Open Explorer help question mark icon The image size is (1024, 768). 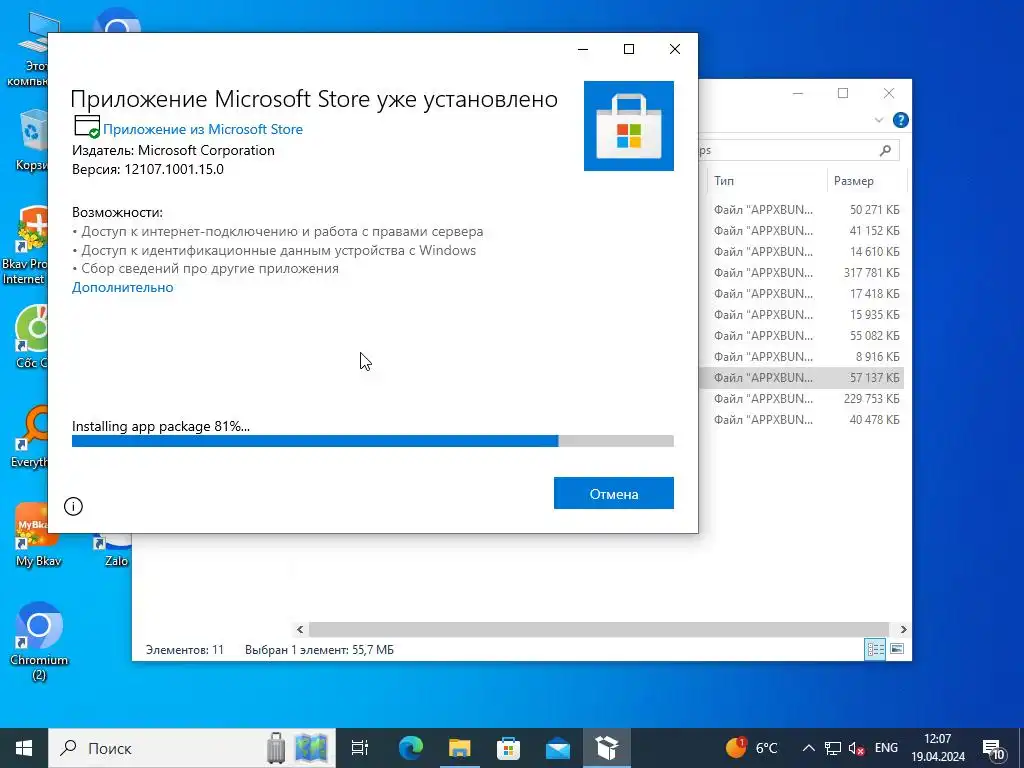click(x=901, y=120)
